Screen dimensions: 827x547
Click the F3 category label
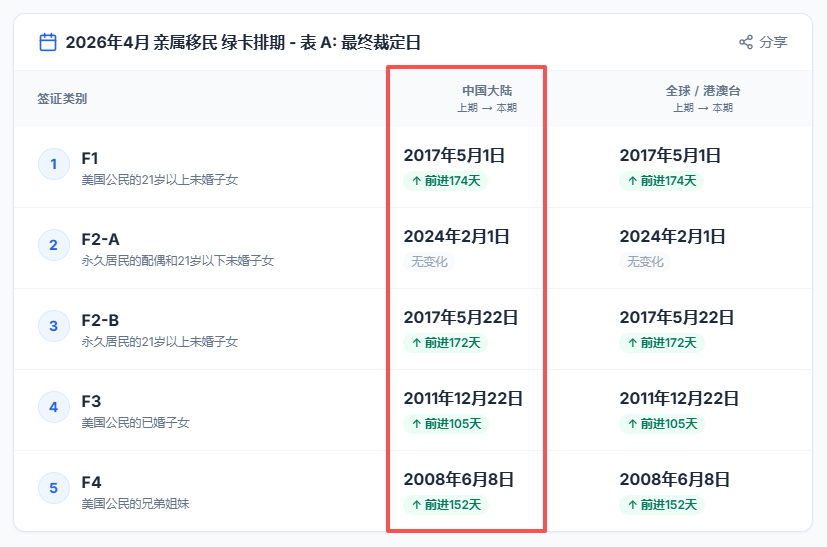click(x=91, y=401)
